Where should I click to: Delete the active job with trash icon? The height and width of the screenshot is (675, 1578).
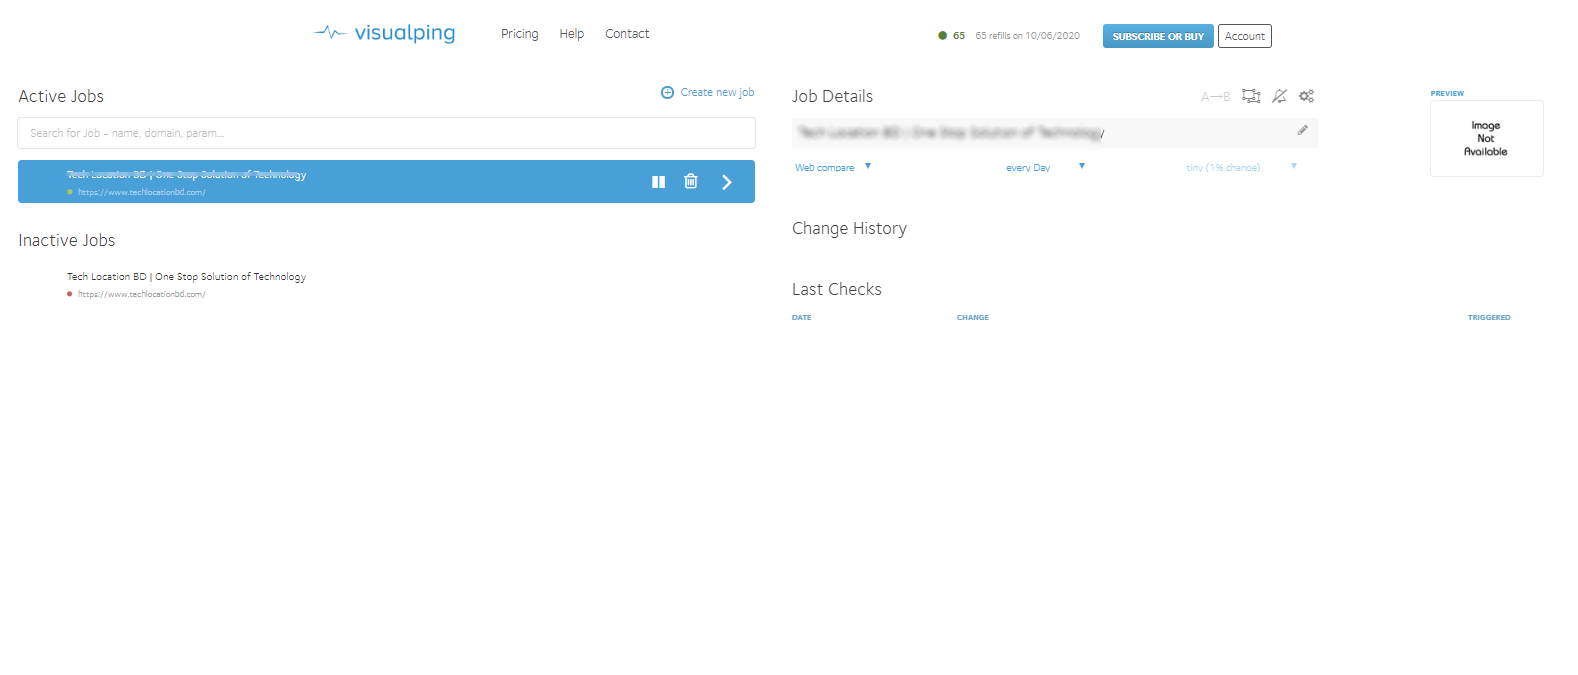coord(690,181)
